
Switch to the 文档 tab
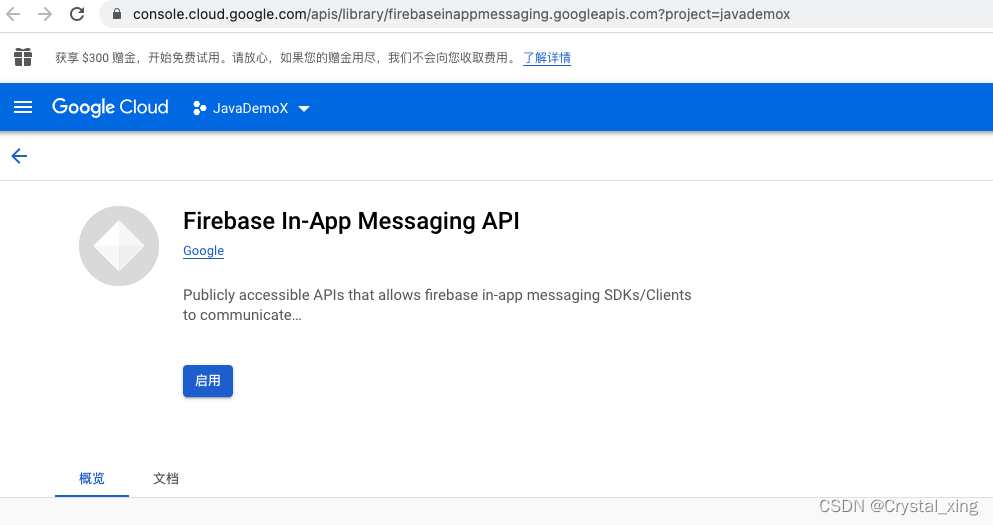(166, 479)
